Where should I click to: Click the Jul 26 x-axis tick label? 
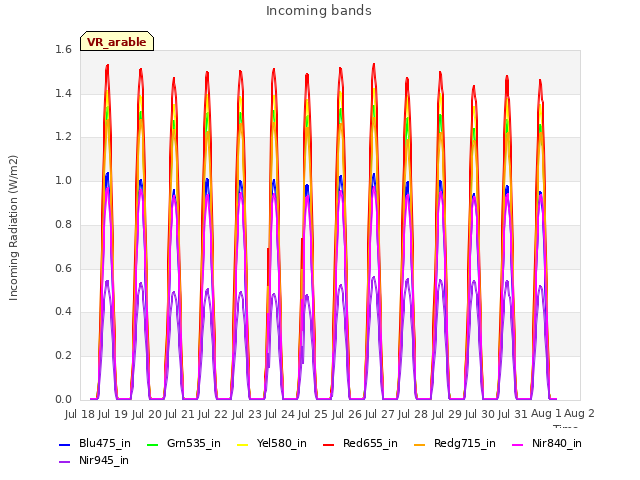click(346, 414)
